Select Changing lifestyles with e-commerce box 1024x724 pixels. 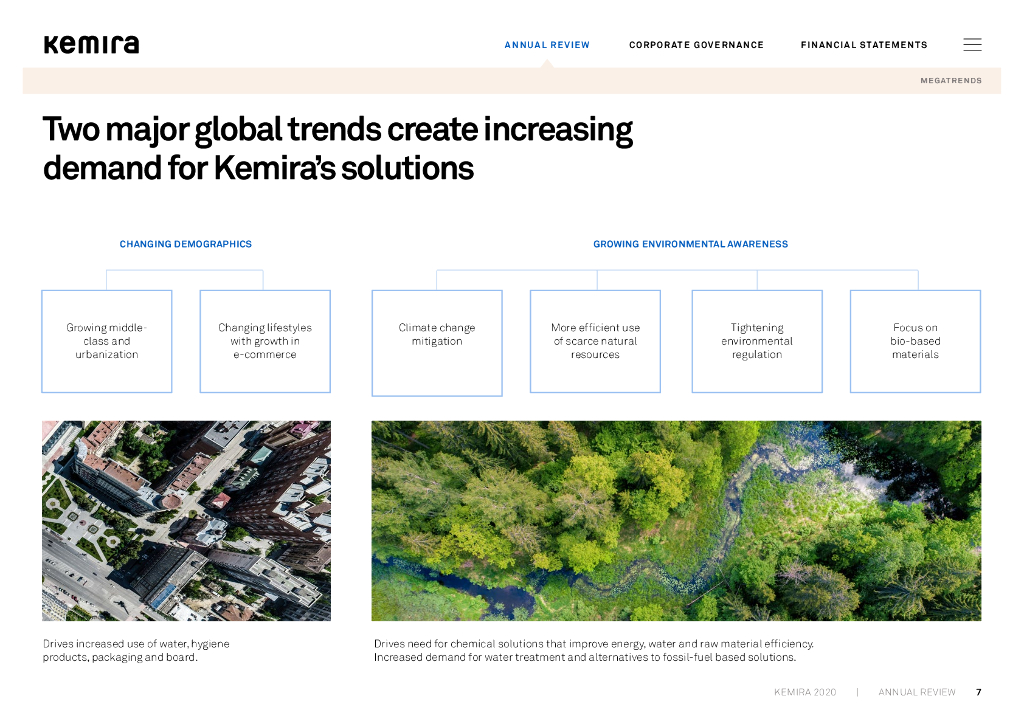point(265,341)
